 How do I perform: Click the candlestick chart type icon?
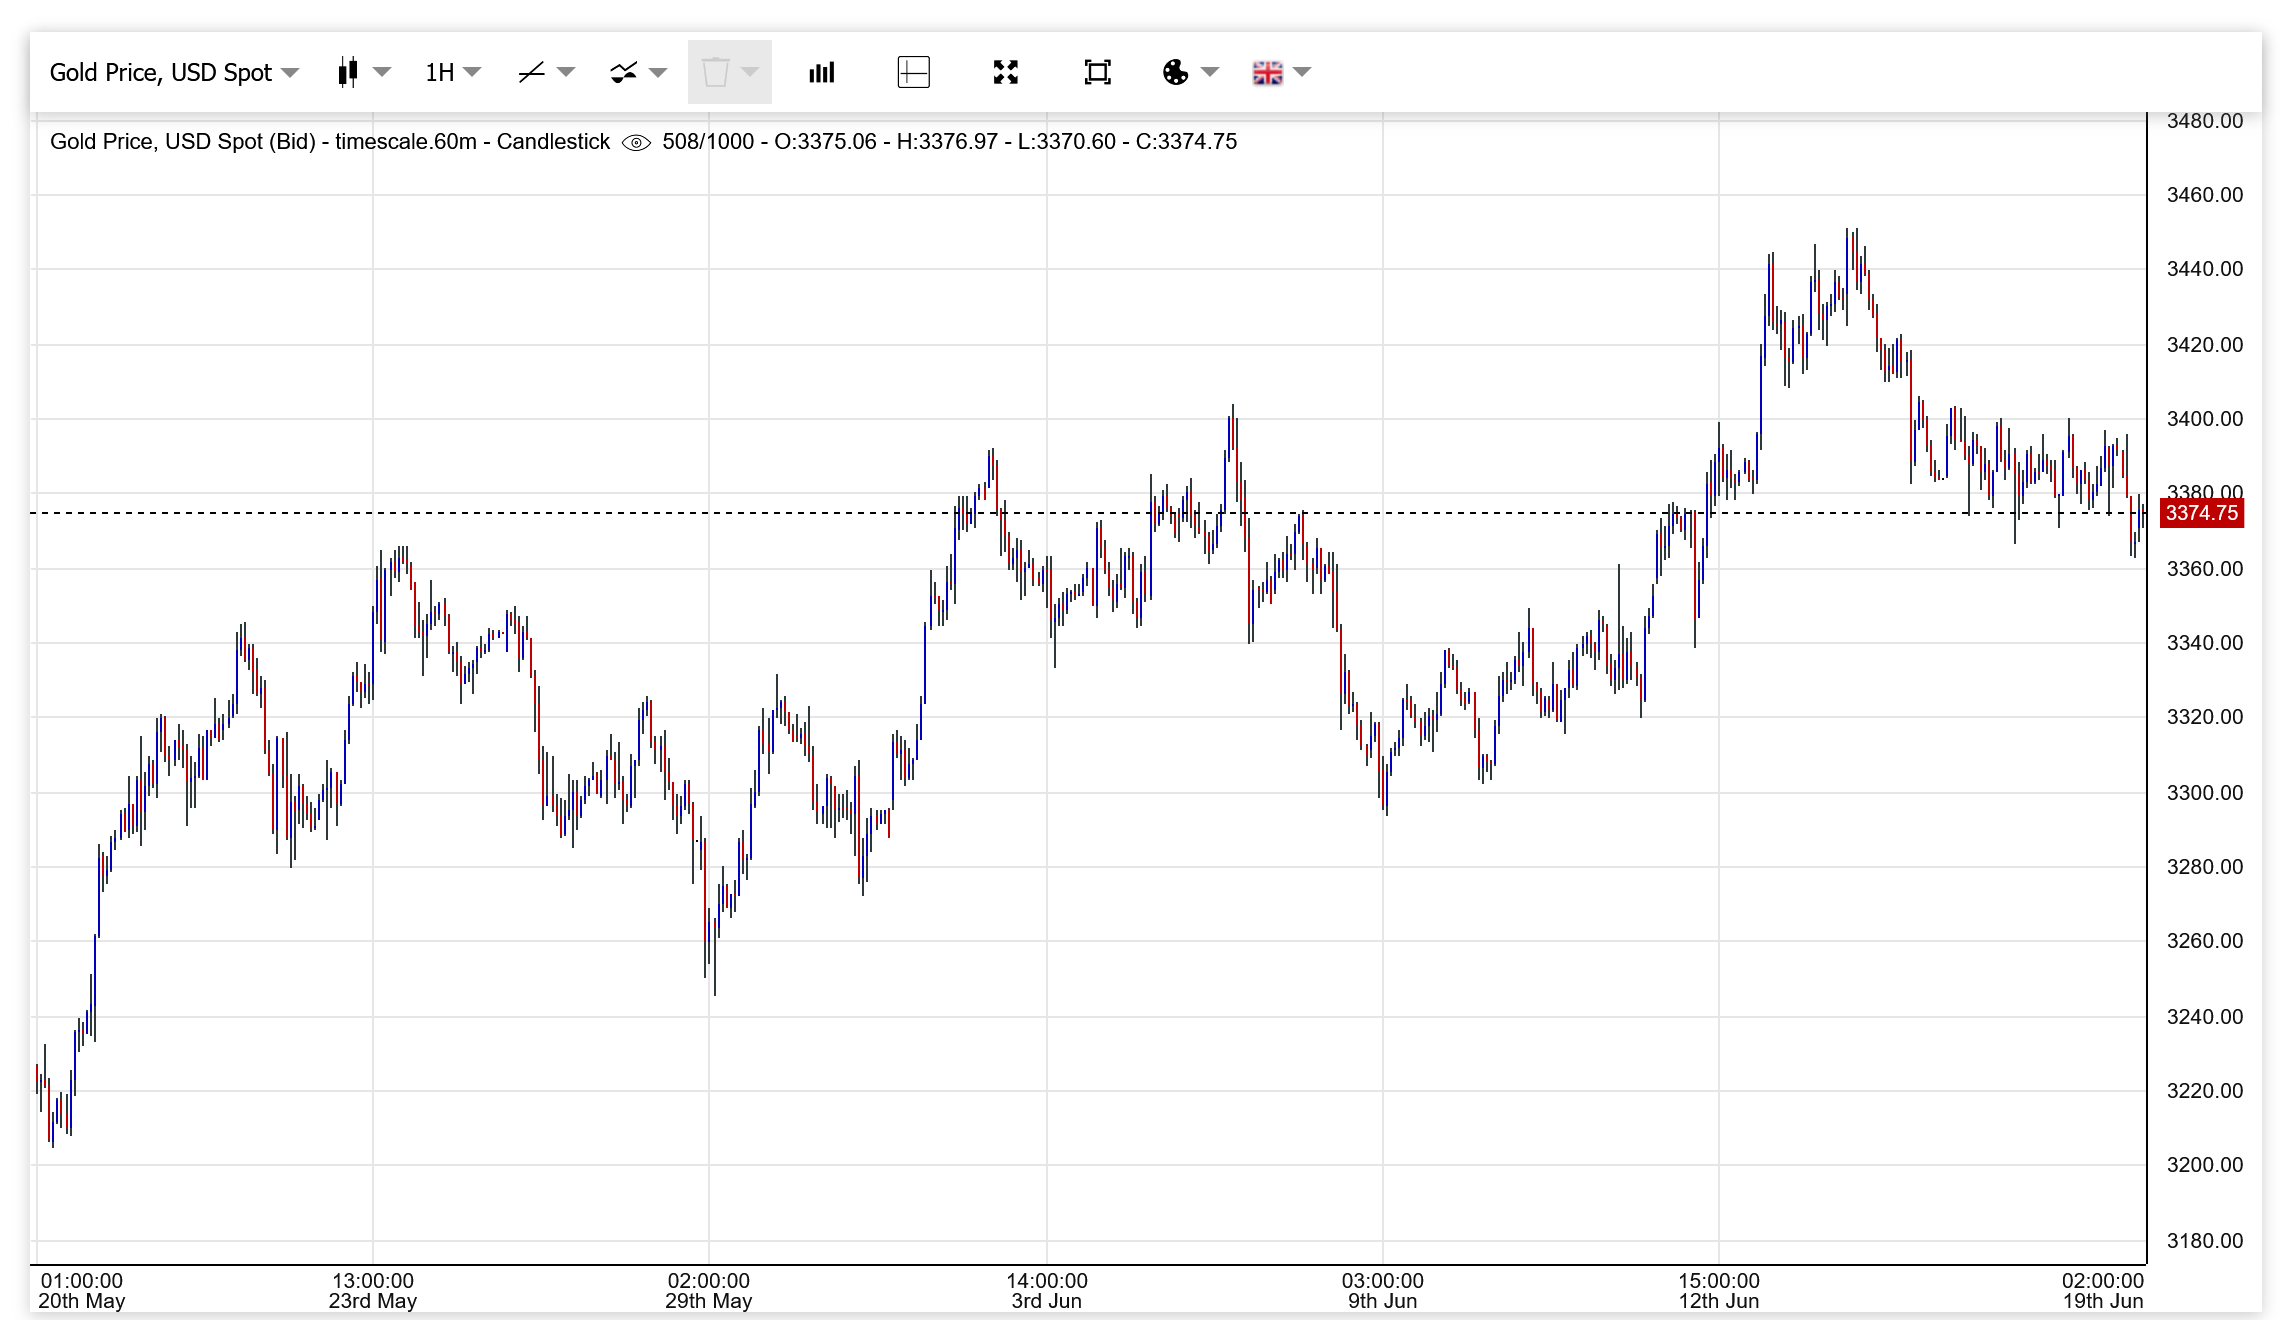(348, 72)
